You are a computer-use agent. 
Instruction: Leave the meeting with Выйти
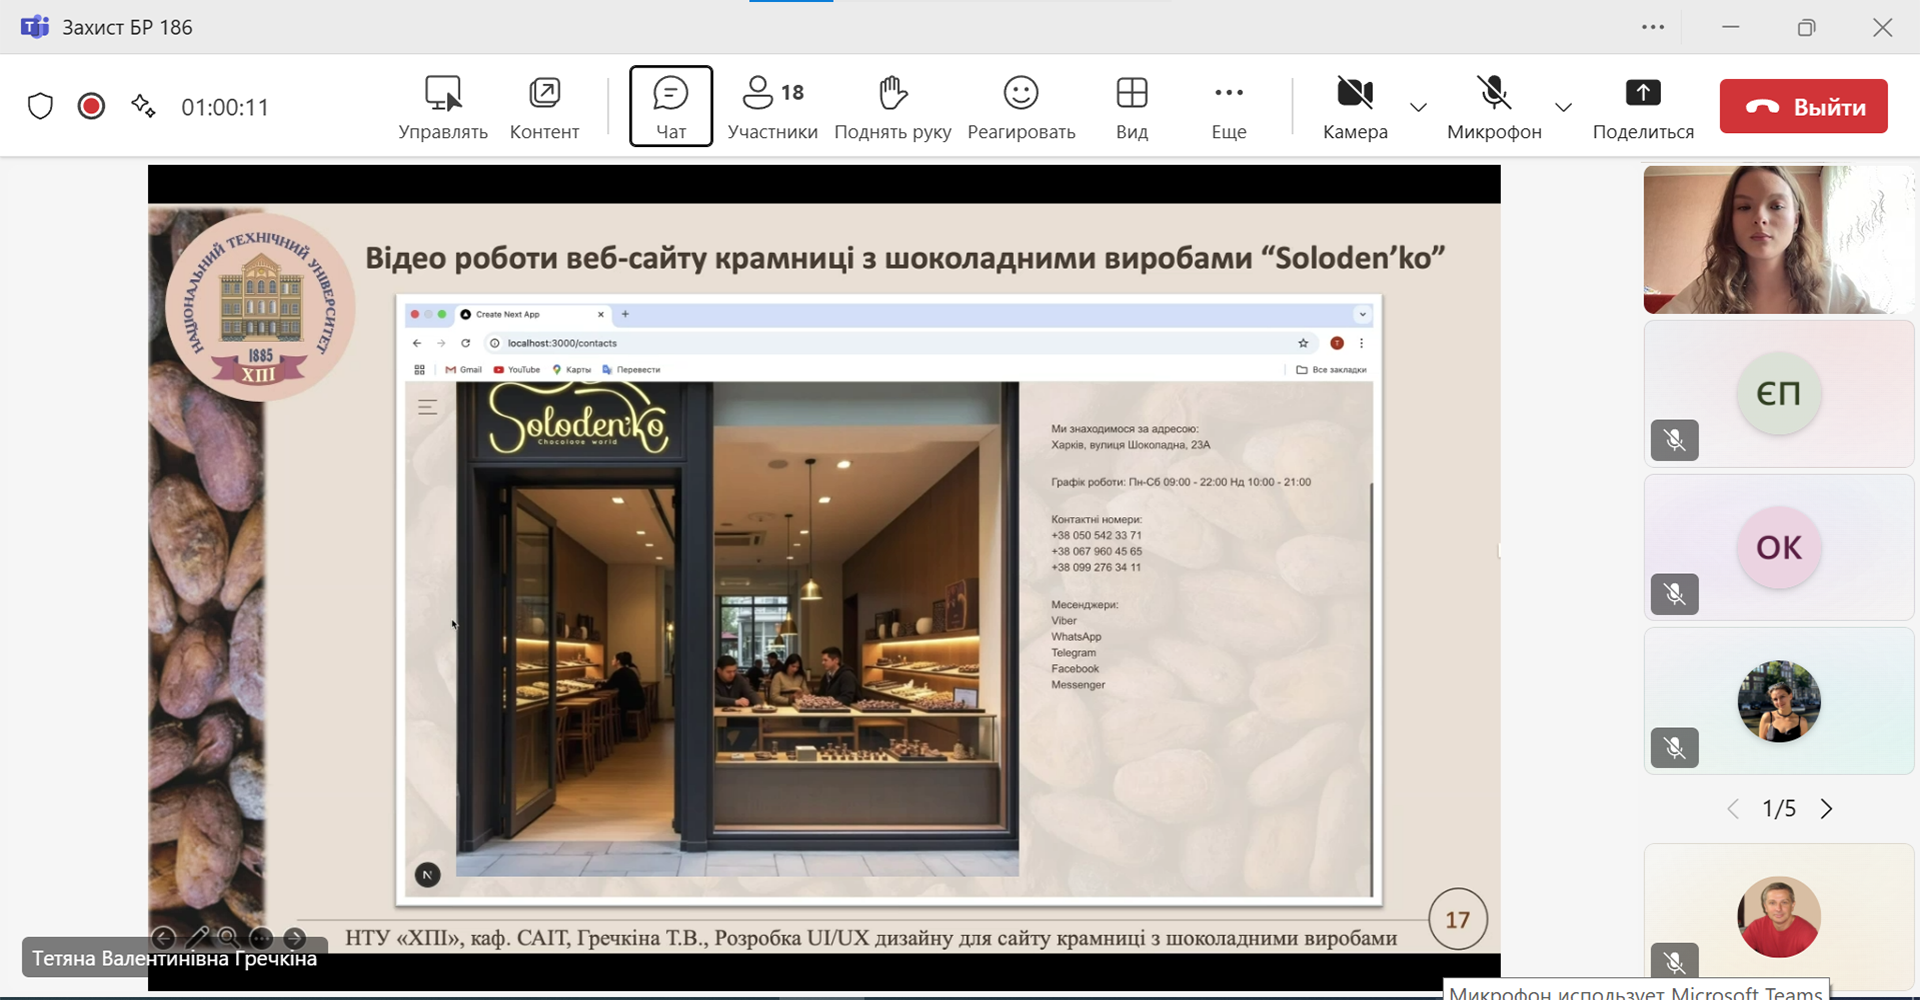[1803, 106]
